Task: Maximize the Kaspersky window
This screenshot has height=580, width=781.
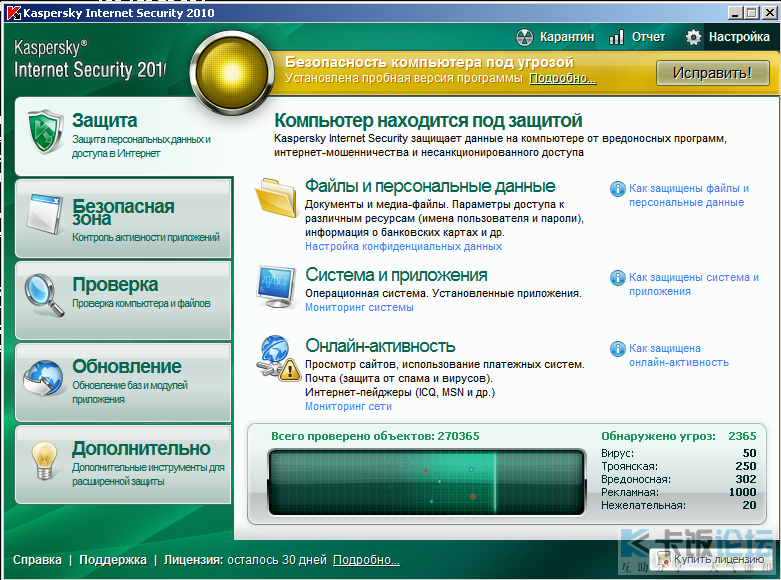Action: (751, 12)
